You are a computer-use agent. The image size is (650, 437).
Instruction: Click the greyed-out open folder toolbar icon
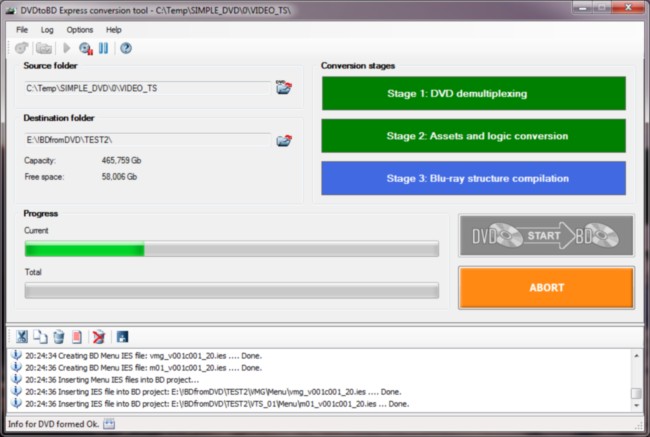point(44,48)
